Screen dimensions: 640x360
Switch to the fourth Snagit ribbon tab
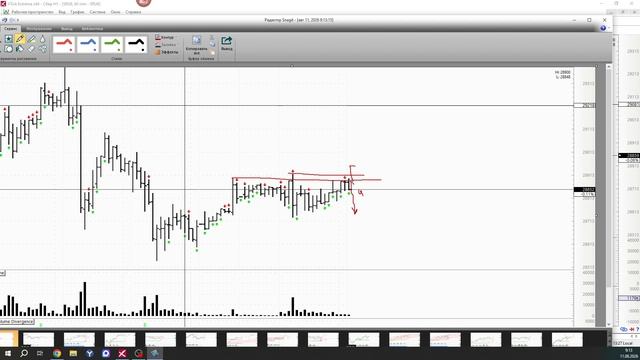92,29
